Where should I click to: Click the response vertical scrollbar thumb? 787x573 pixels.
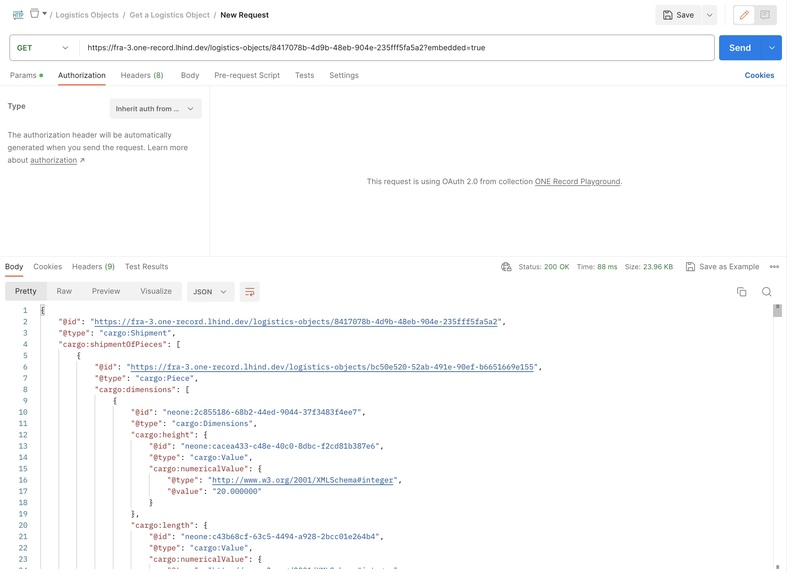[777, 311]
